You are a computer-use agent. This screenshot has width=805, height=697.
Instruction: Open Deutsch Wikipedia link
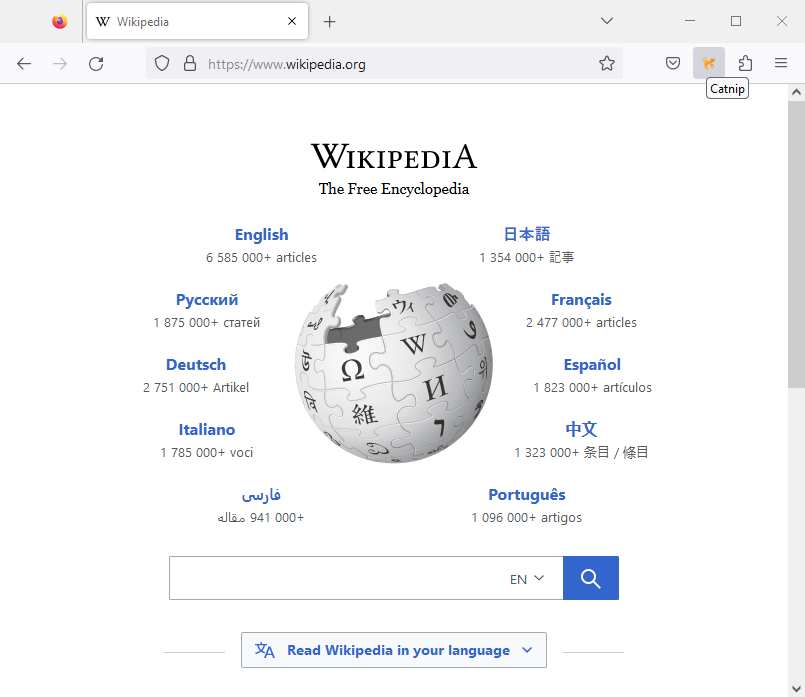pyautogui.click(x=196, y=364)
